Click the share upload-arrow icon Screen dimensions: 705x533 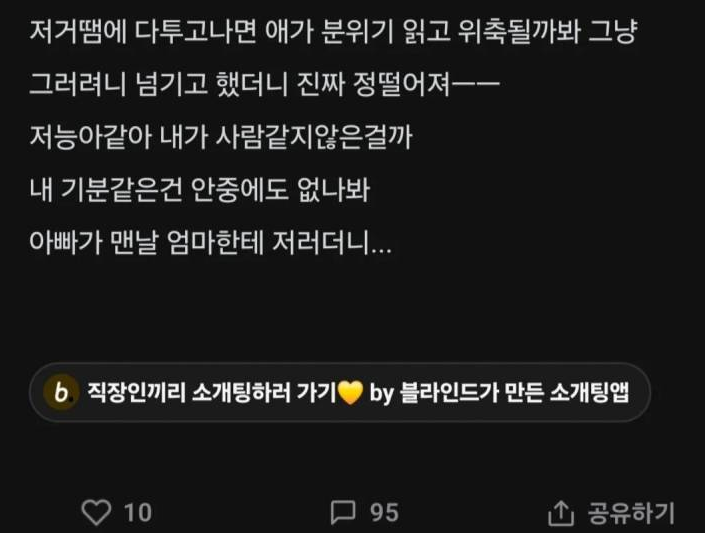[561, 512]
